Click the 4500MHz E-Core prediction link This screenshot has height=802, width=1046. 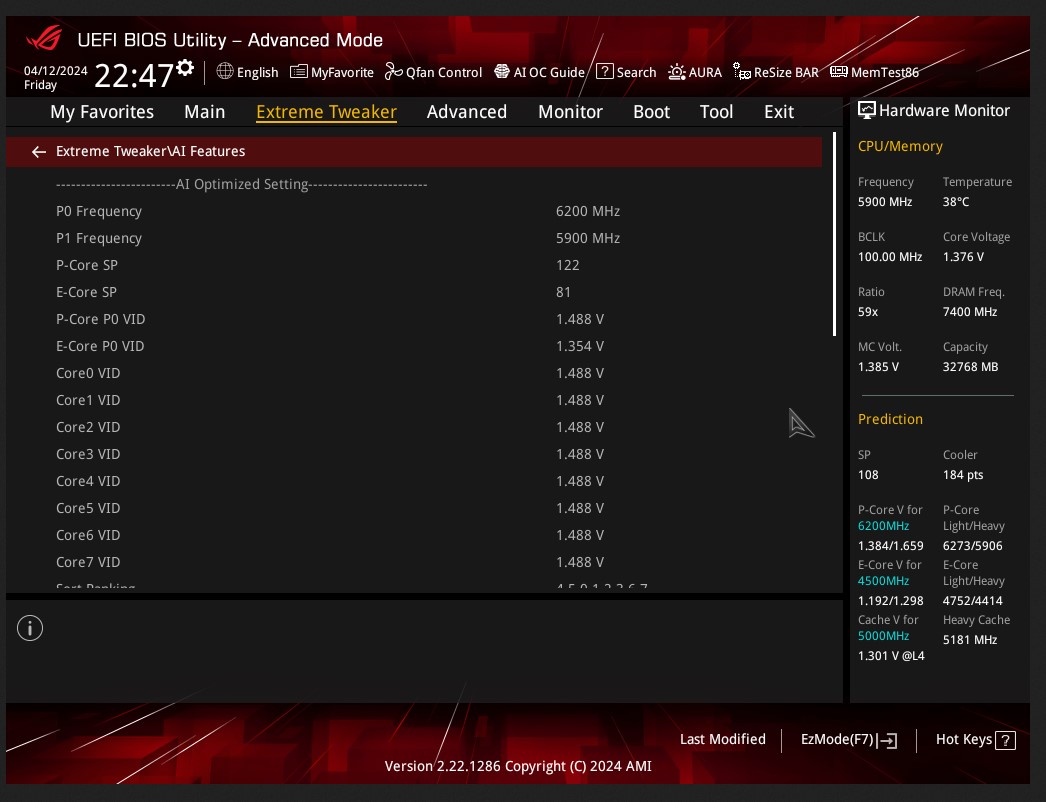point(883,580)
